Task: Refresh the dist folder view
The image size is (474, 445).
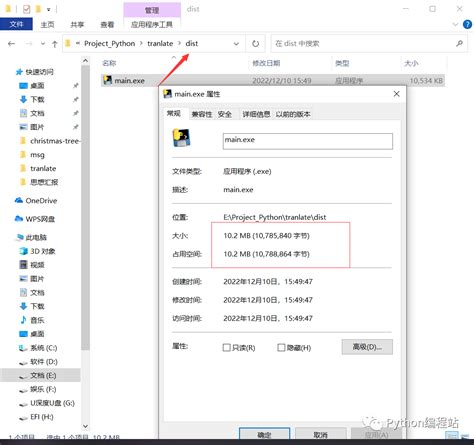Action: click(255, 44)
